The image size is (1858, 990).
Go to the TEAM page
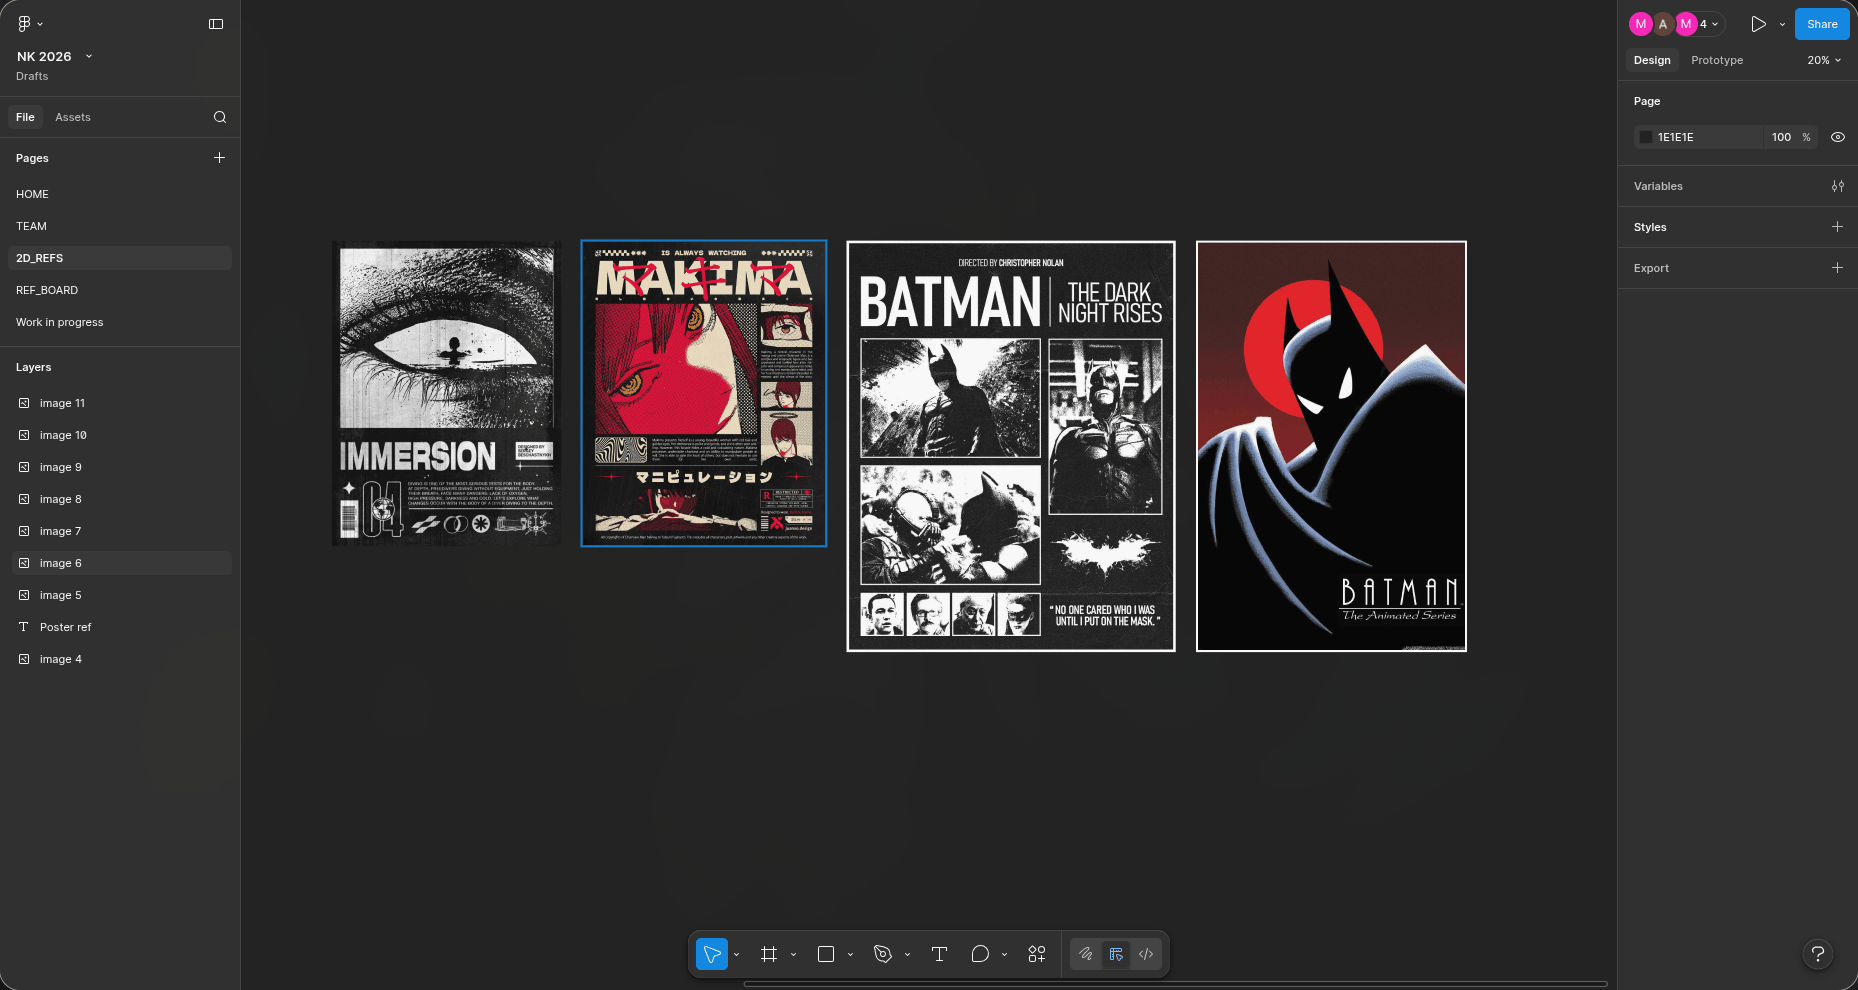tap(120, 226)
